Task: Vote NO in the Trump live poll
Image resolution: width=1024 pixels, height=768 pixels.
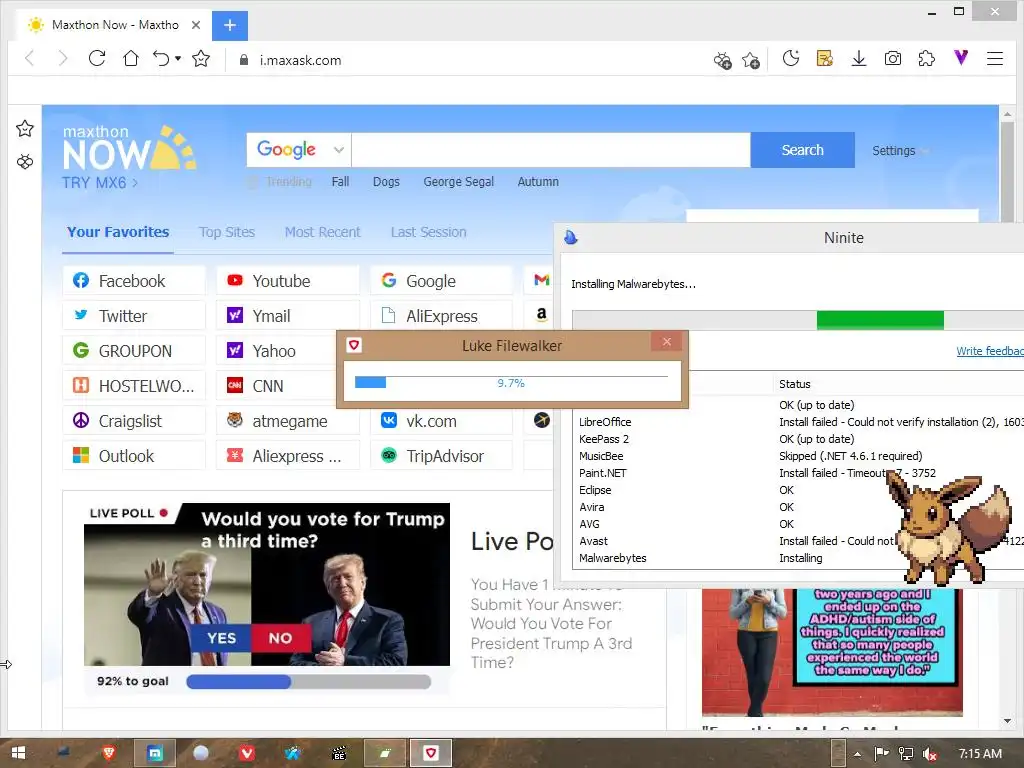Action: pyautogui.click(x=281, y=638)
